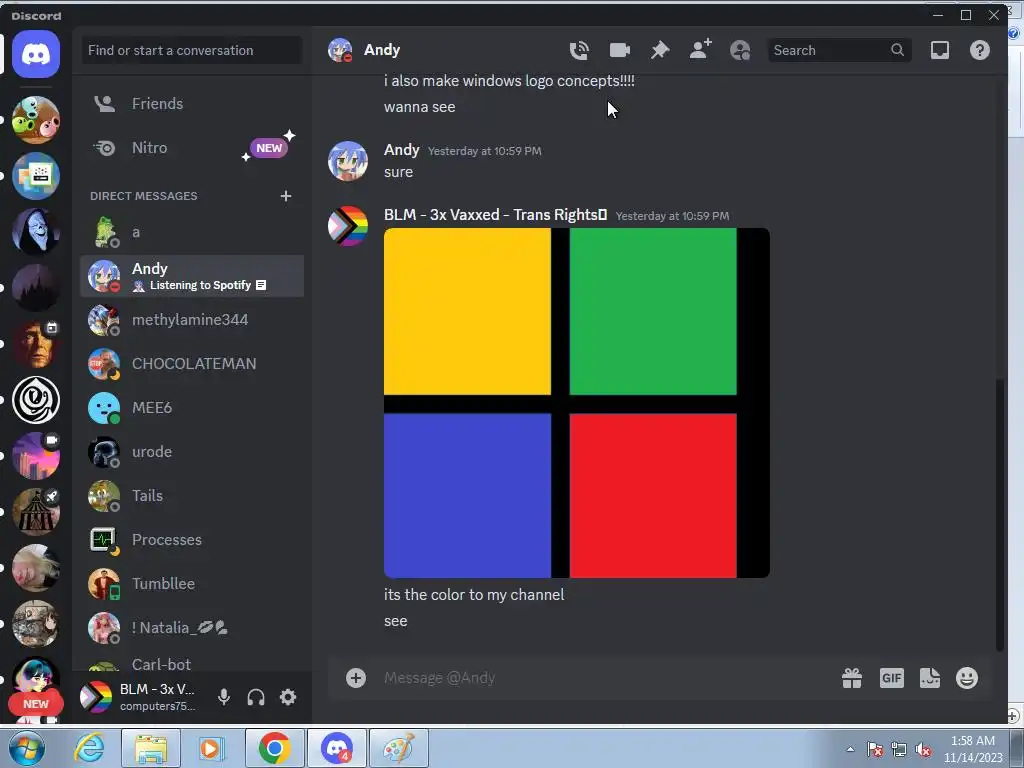Open Discord home direct messages button
1024x768 pixels.
(36, 54)
